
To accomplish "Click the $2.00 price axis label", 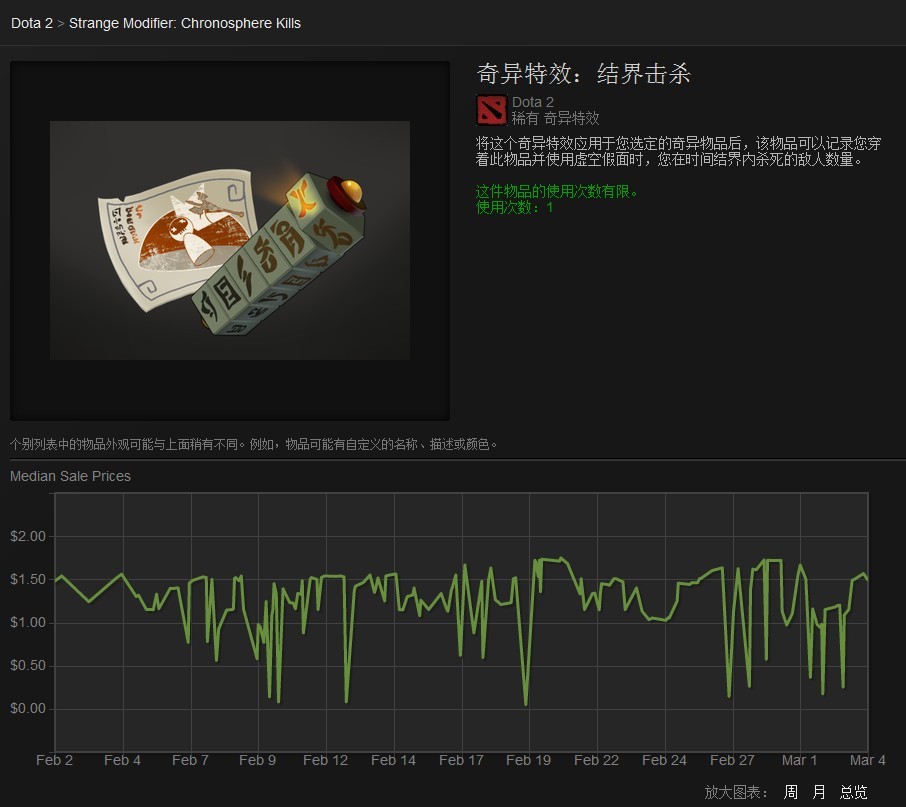I will (28, 536).
